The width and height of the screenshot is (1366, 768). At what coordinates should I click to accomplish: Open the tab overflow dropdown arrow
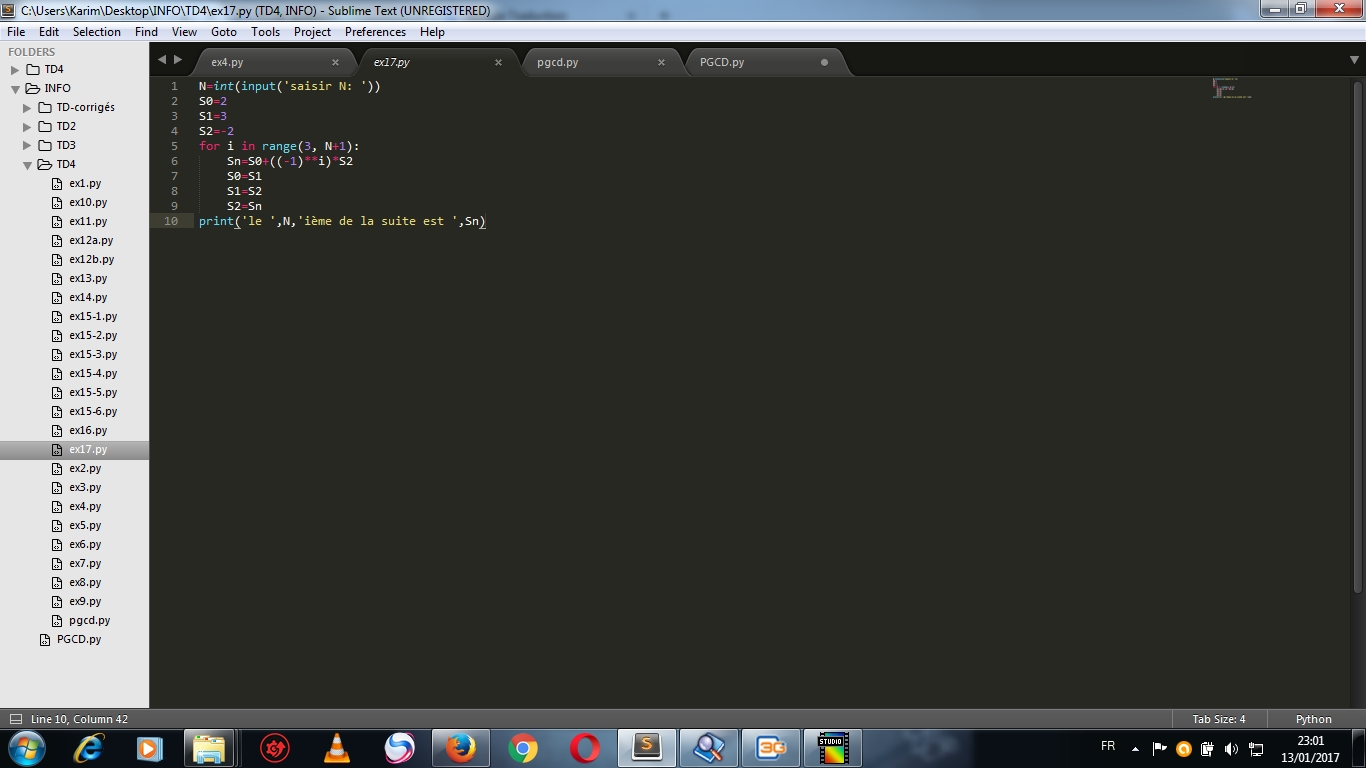pyautogui.click(x=1354, y=61)
